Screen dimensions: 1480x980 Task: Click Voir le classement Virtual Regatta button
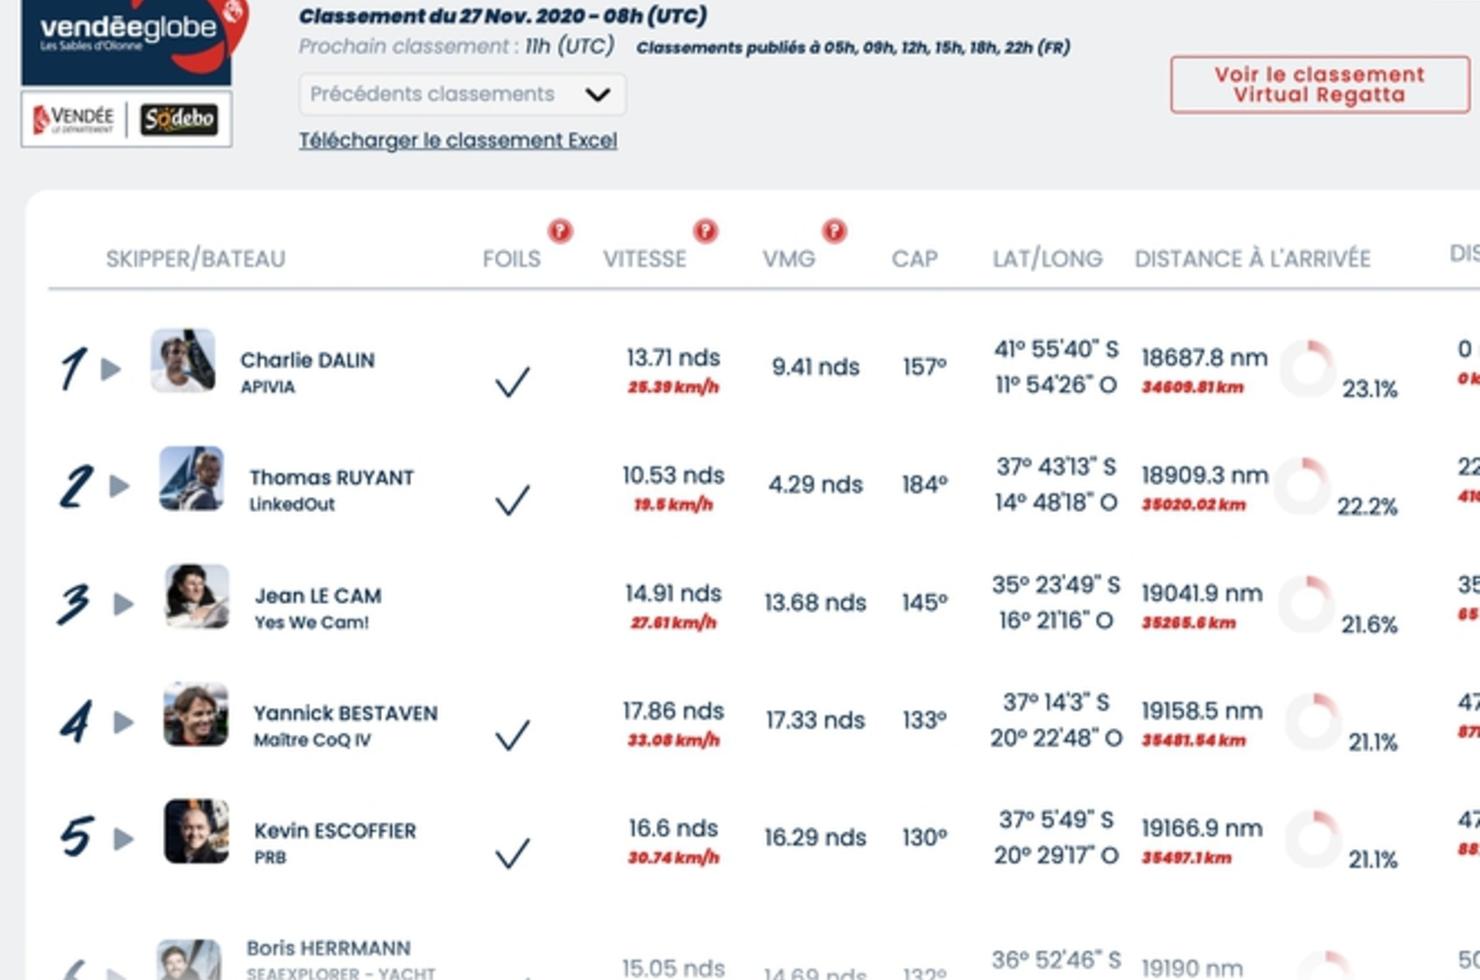coord(1320,85)
